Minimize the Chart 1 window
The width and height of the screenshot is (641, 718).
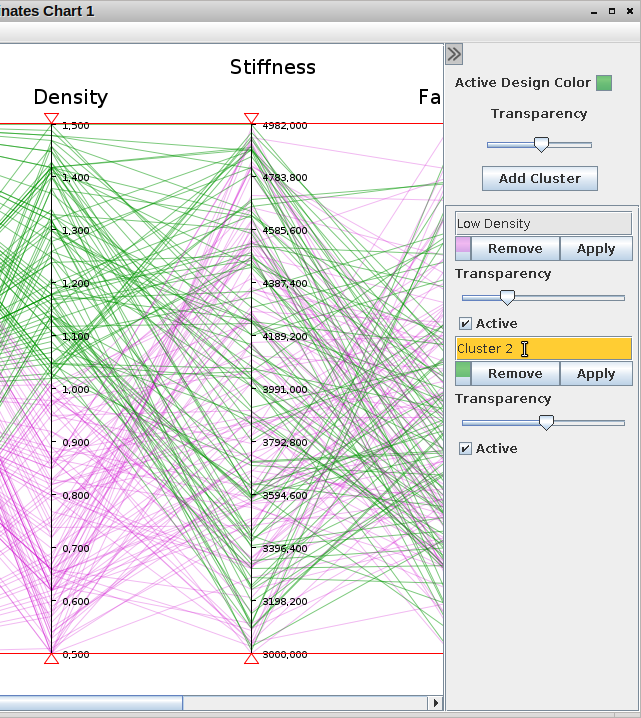[x=594, y=11]
